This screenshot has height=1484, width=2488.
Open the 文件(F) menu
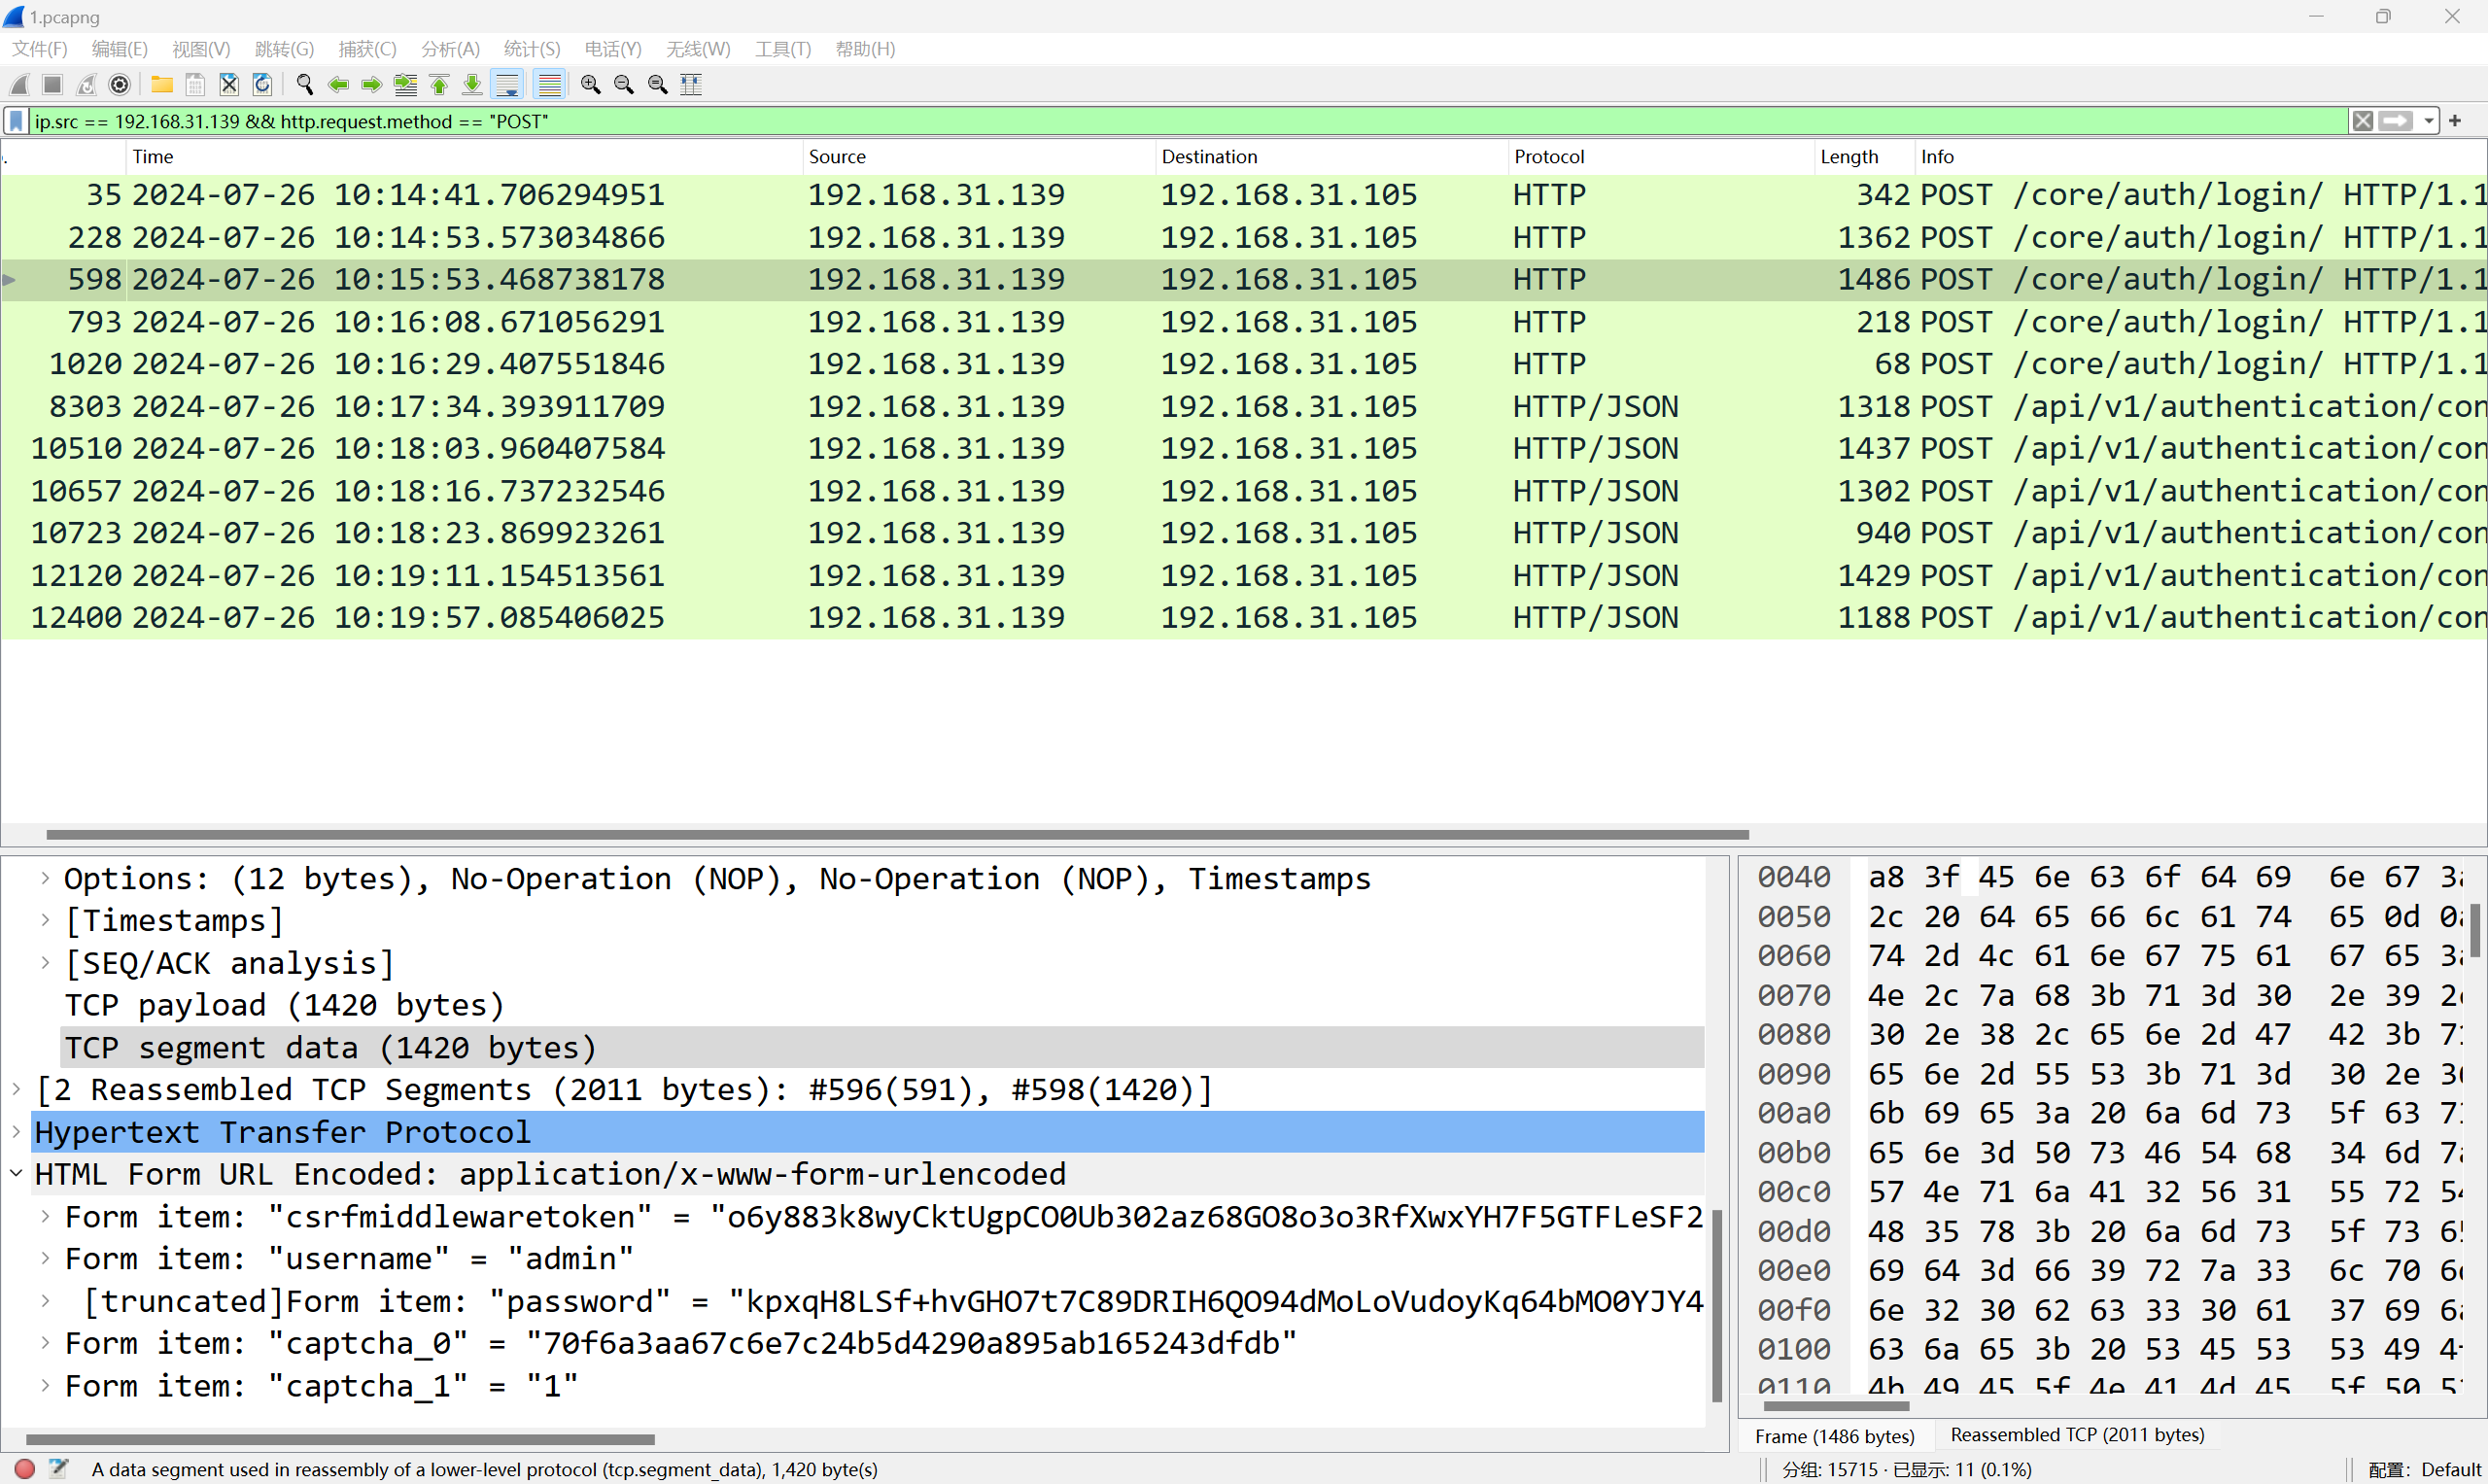pyautogui.click(x=39, y=49)
